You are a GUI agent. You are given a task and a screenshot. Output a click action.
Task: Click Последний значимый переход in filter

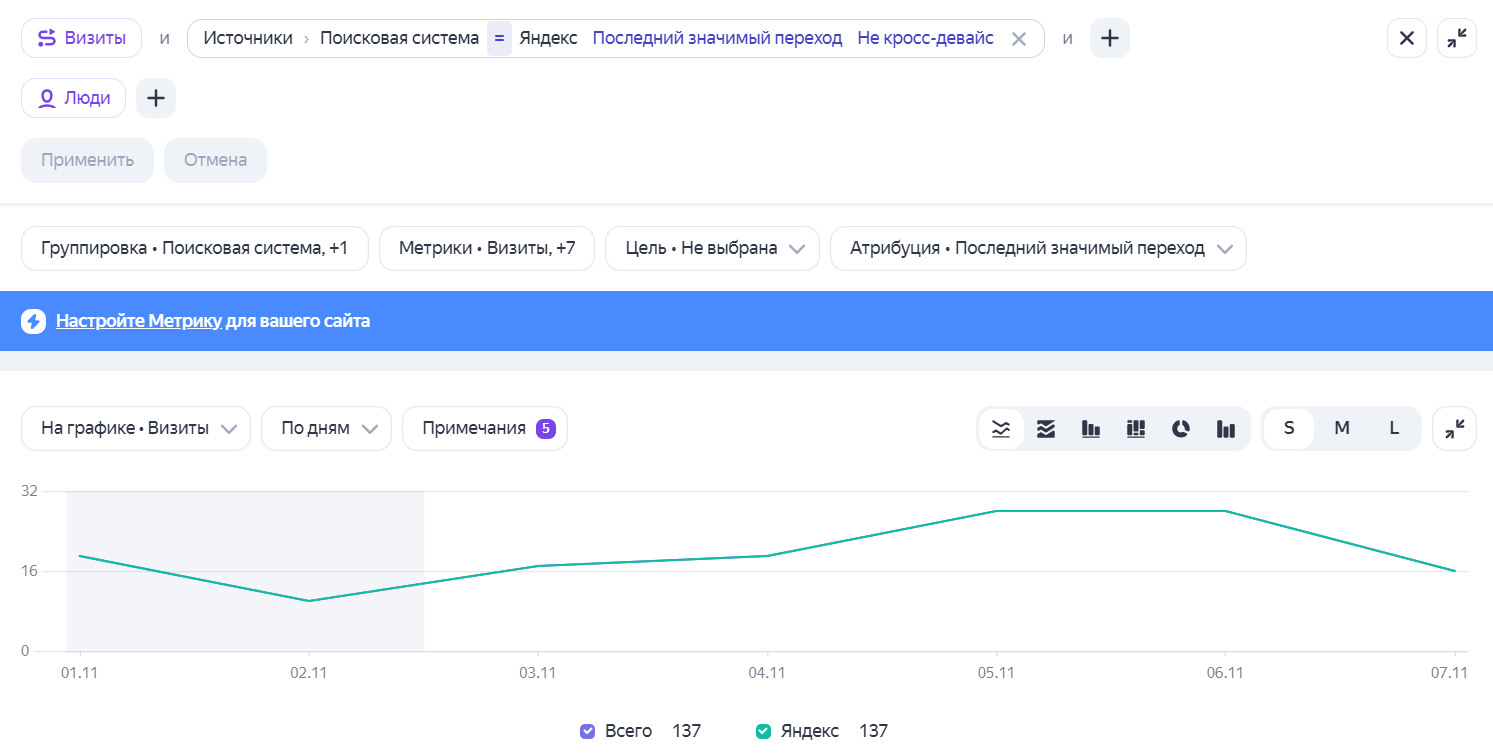click(x=717, y=38)
